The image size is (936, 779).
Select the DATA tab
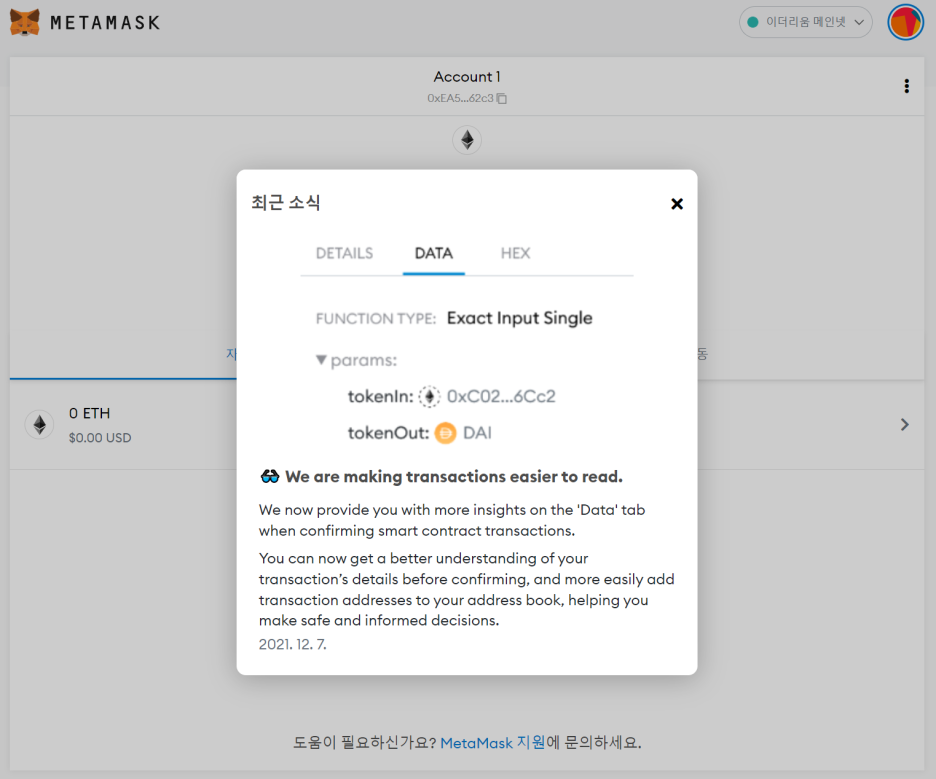[x=434, y=253]
